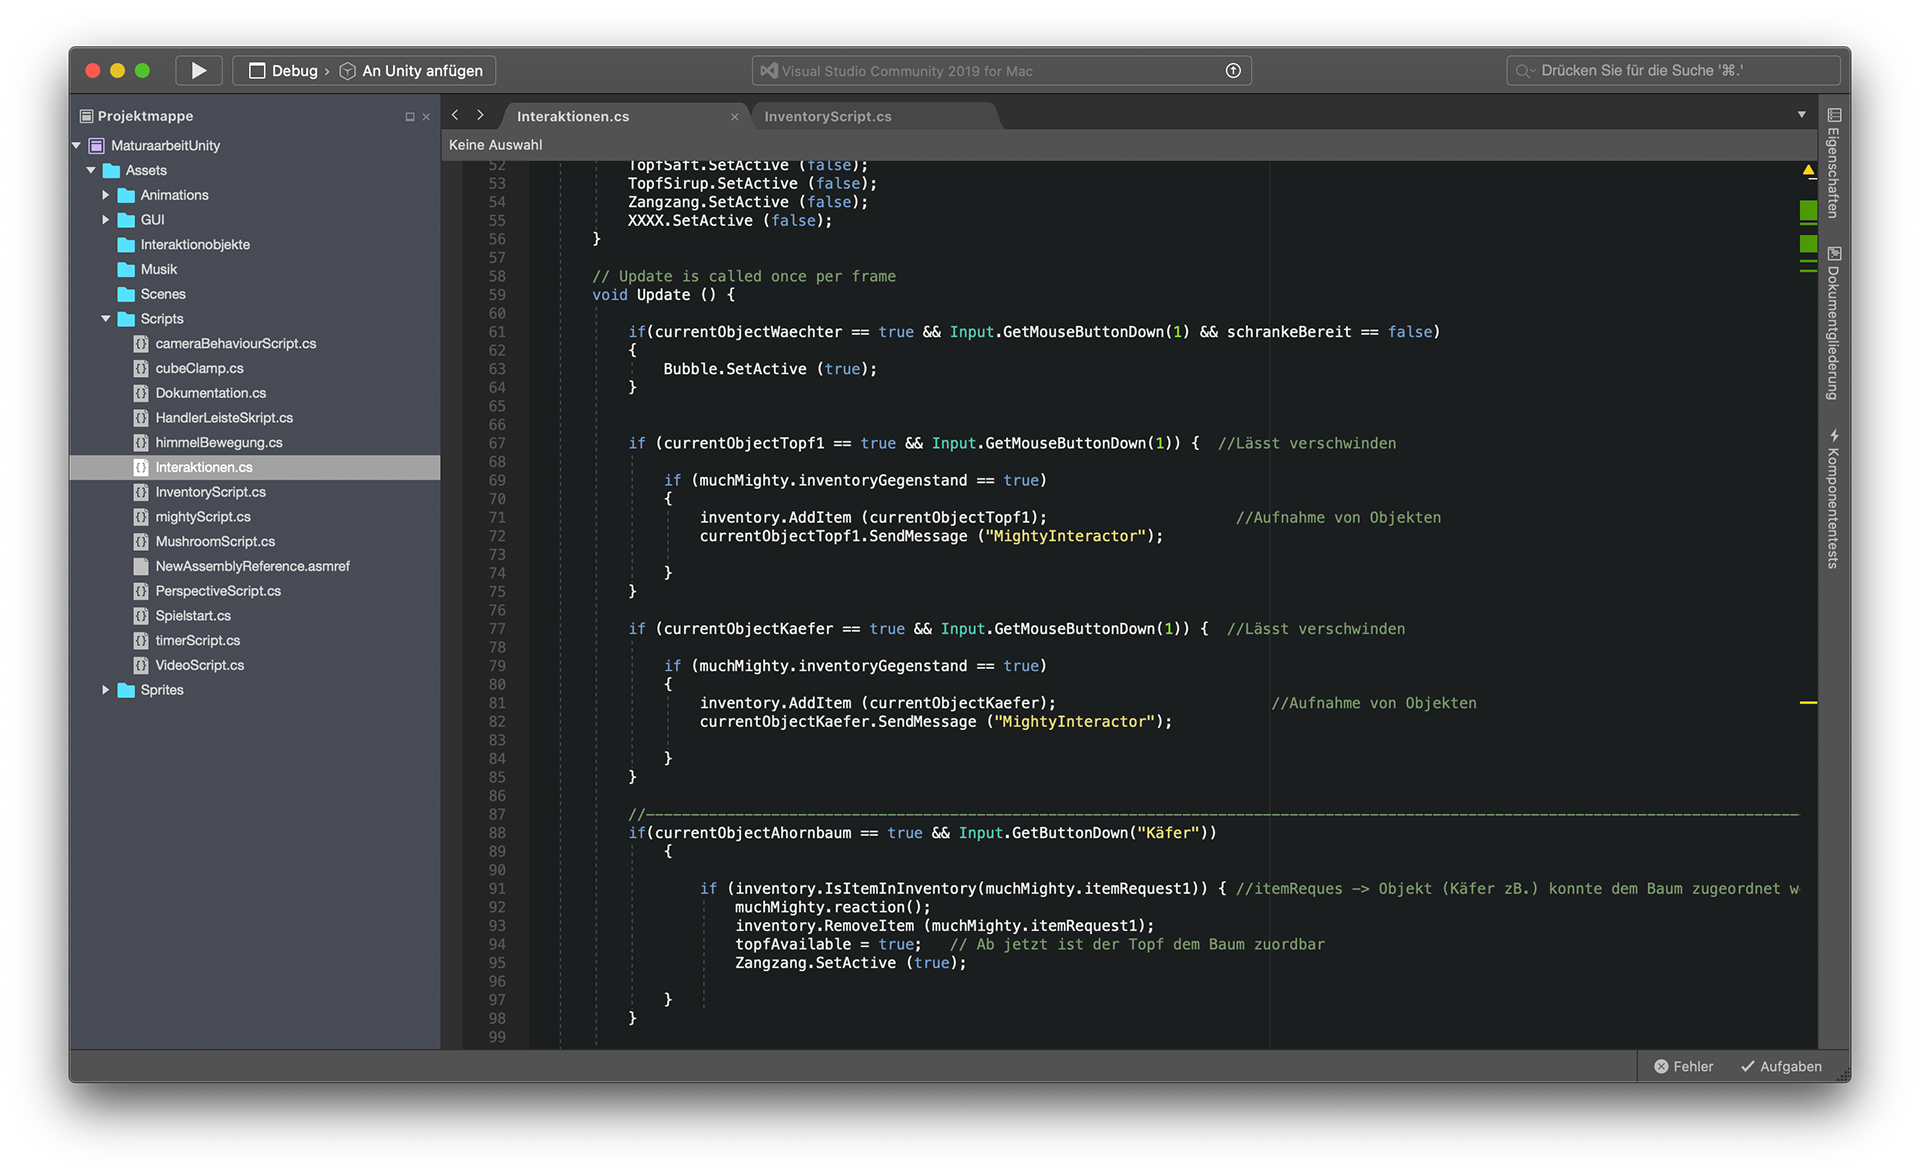Dock the Projektmappe panel icon
The image size is (1920, 1174).
click(x=409, y=117)
